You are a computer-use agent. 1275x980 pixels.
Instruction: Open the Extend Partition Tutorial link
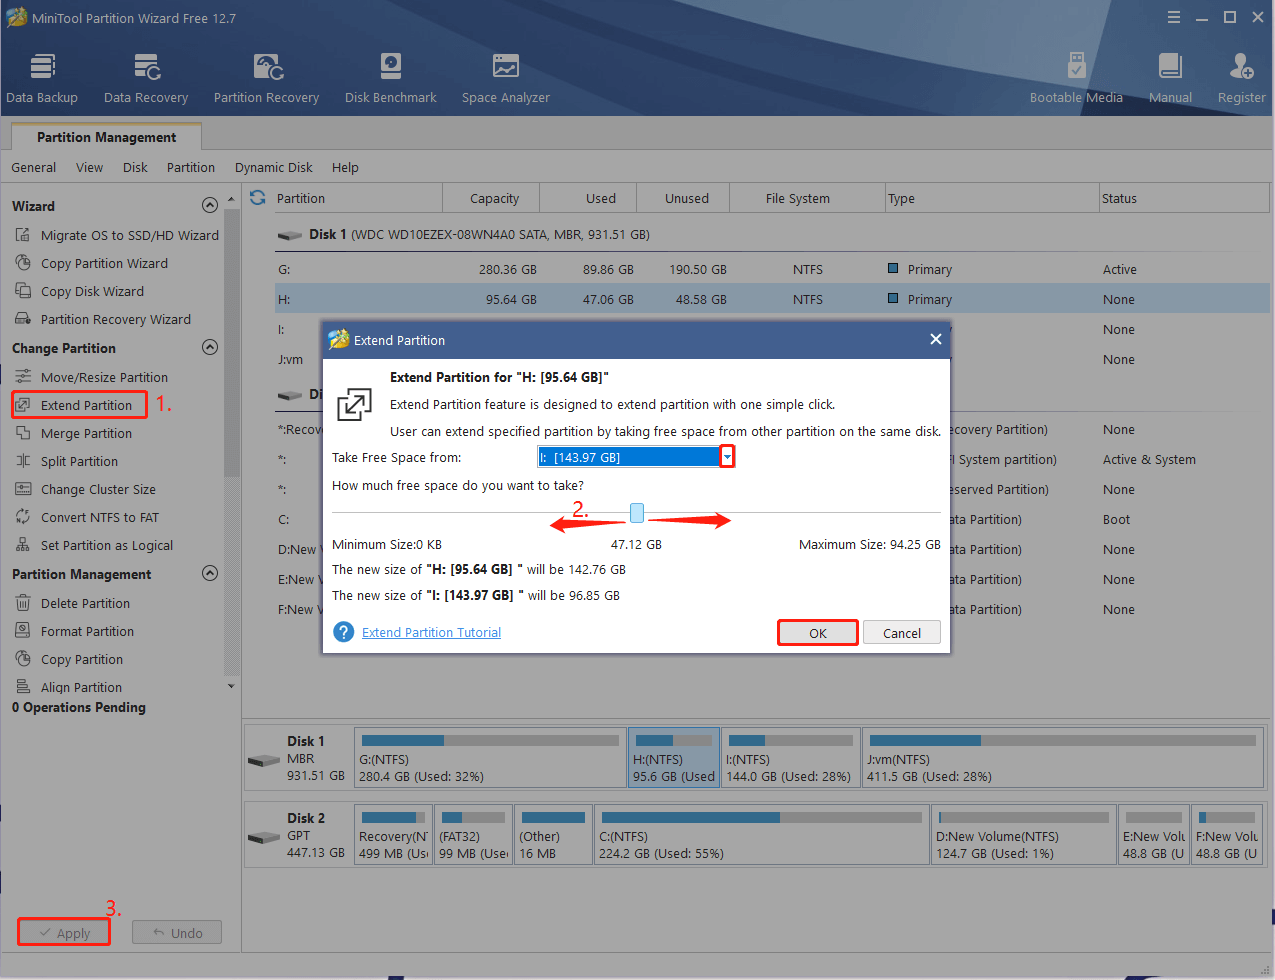(431, 632)
